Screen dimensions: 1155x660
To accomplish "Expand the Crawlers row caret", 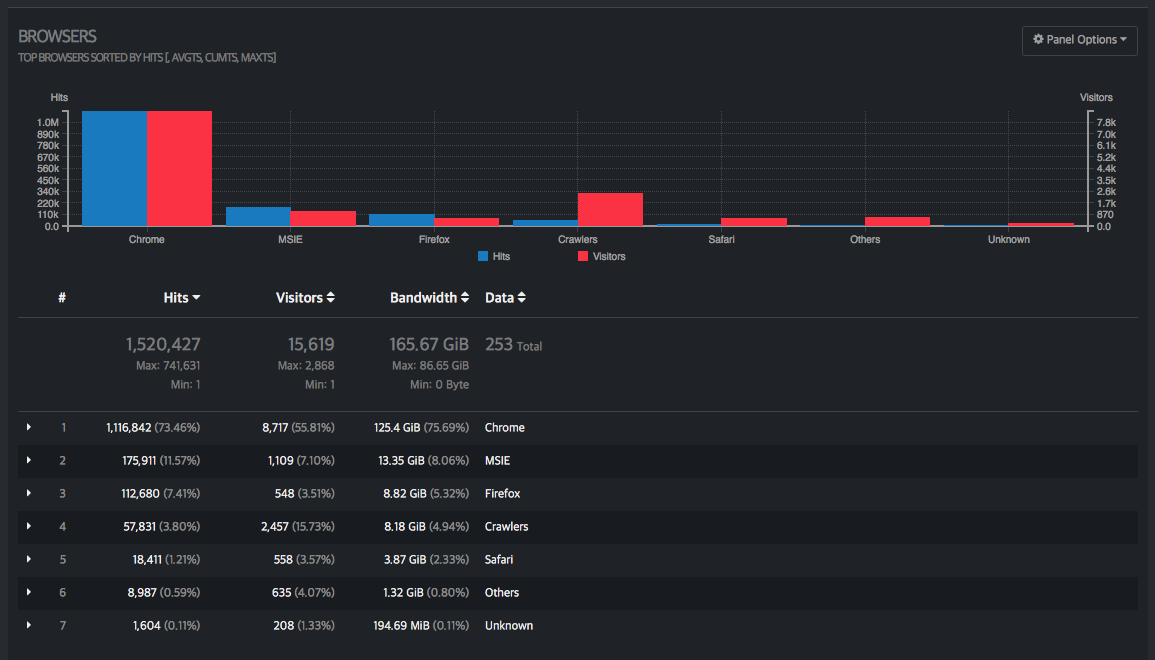I will point(29,527).
